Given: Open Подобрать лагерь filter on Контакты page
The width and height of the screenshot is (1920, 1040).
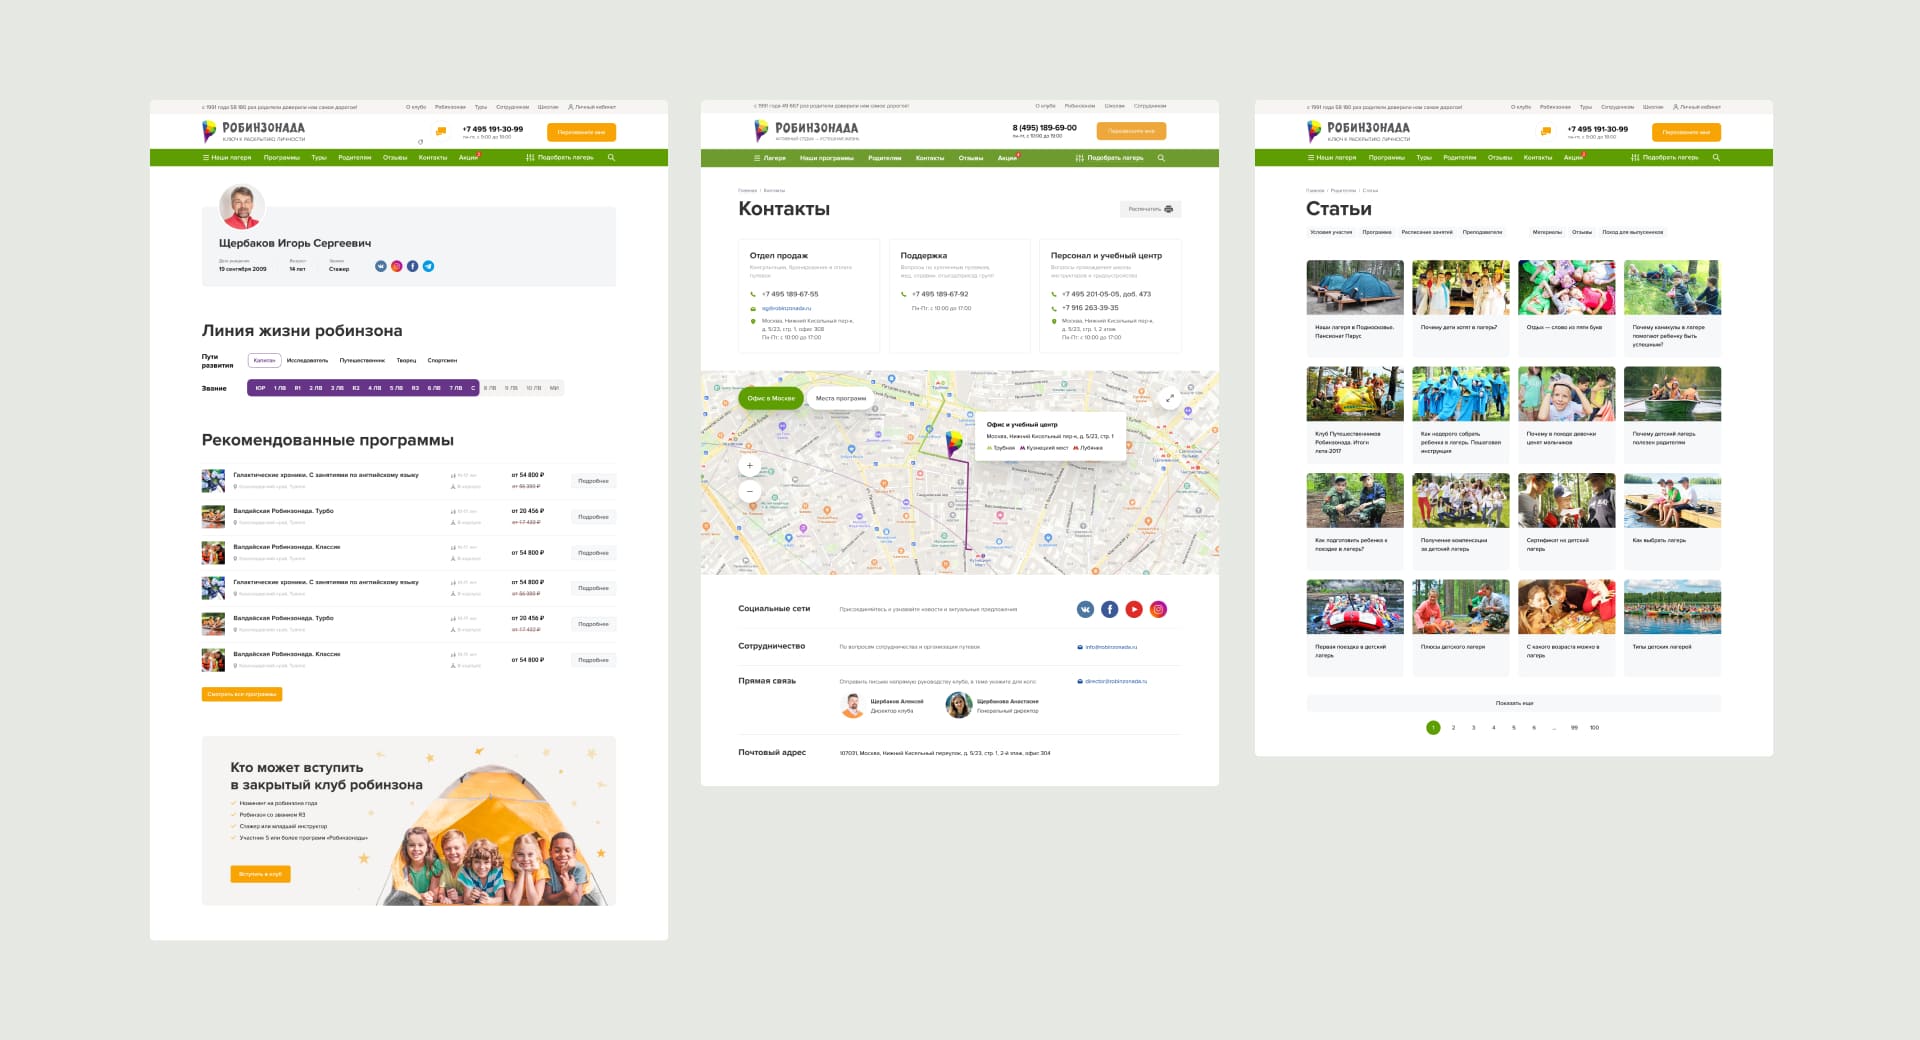Looking at the screenshot, I should point(1109,158).
